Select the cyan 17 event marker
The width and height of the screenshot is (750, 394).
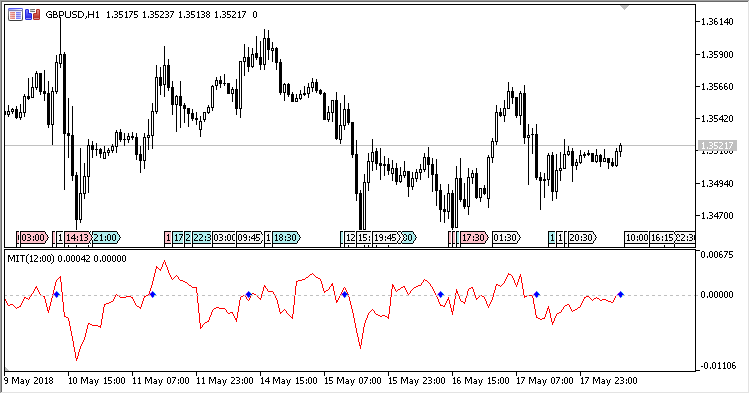[x=178, y=238]
